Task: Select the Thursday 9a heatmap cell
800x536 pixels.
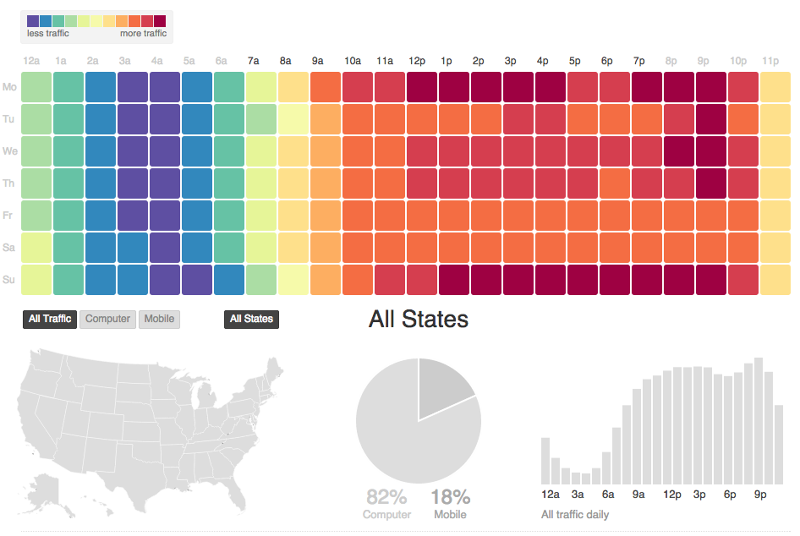Action: pyautogui.click(x=326, y=183)
